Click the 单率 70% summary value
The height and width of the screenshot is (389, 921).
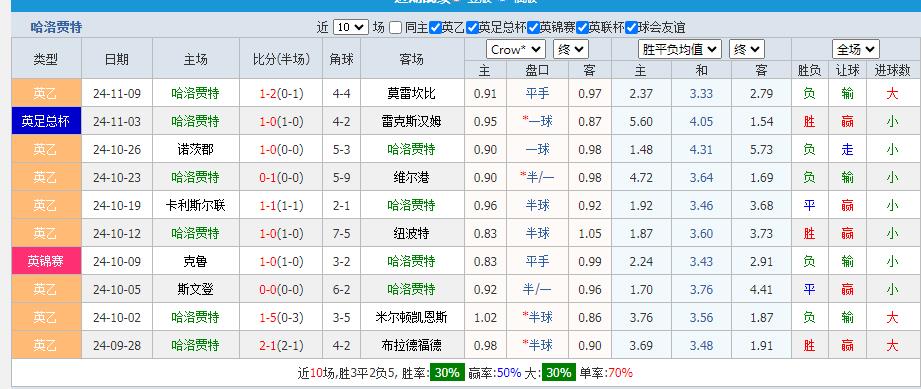click(x=620, y=372)
